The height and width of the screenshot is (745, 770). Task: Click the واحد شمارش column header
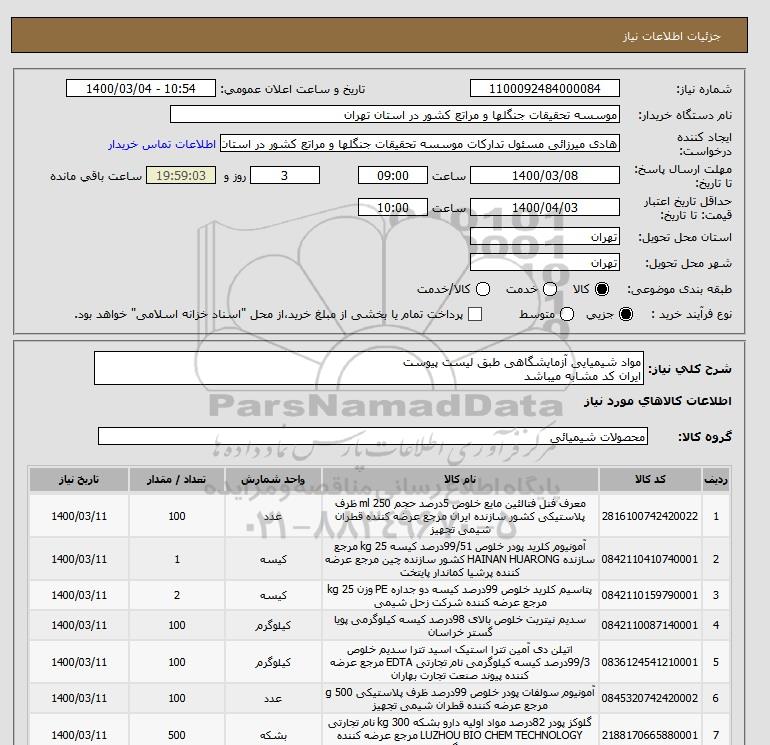coord(273,479)
